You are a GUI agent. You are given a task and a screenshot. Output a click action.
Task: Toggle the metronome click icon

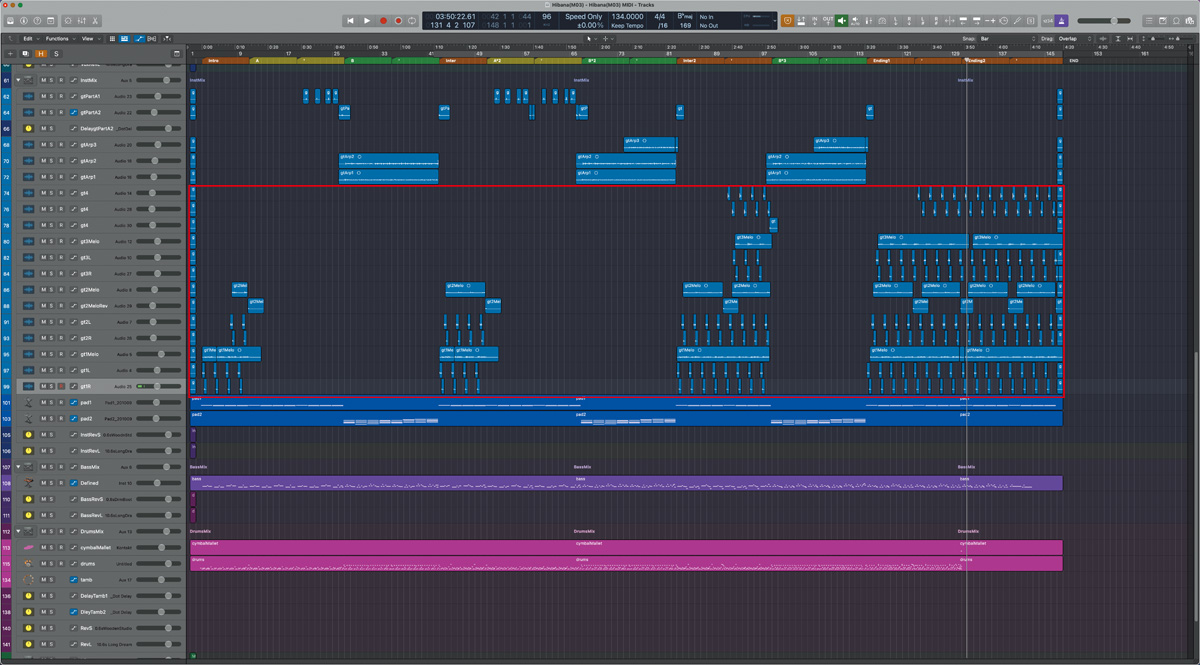tap(1063, 21)
